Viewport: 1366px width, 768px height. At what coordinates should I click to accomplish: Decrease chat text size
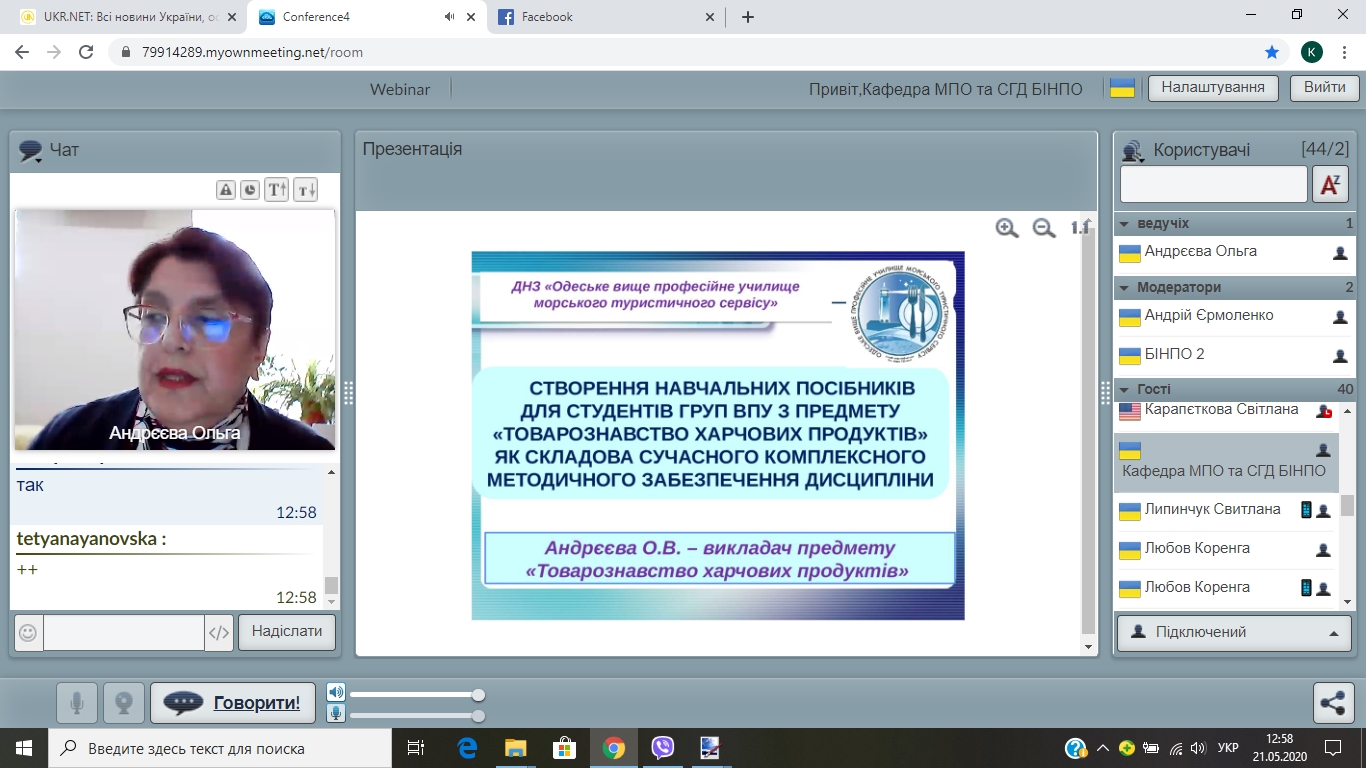305,189
